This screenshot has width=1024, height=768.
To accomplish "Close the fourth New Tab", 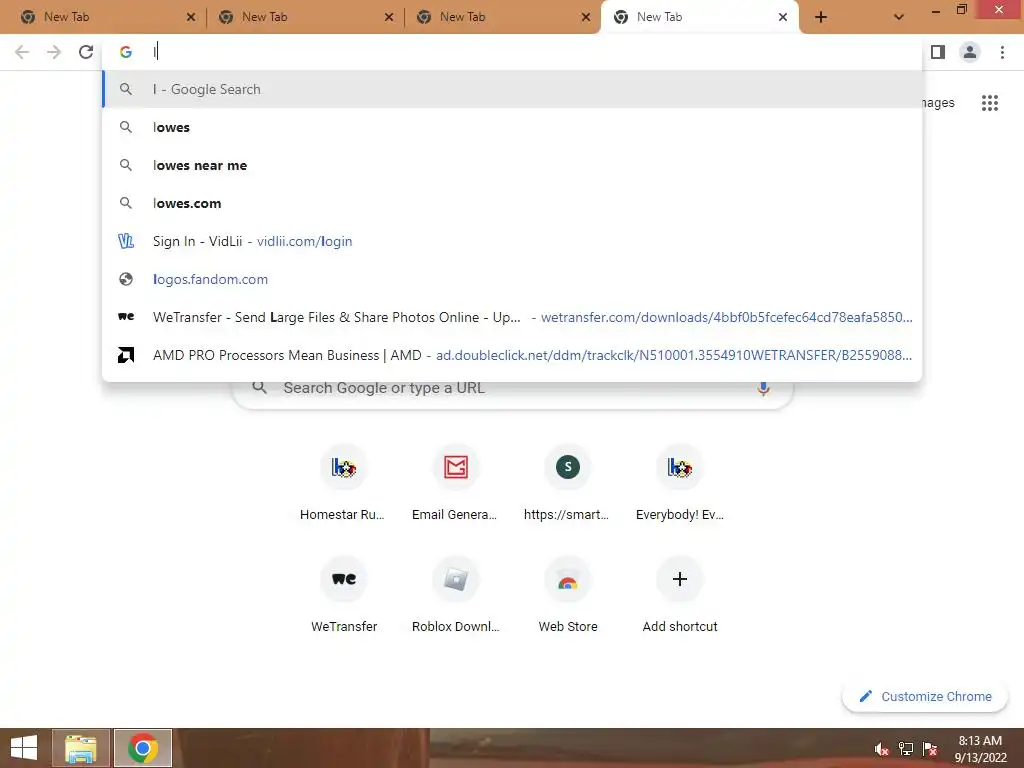I will [782, 18].
